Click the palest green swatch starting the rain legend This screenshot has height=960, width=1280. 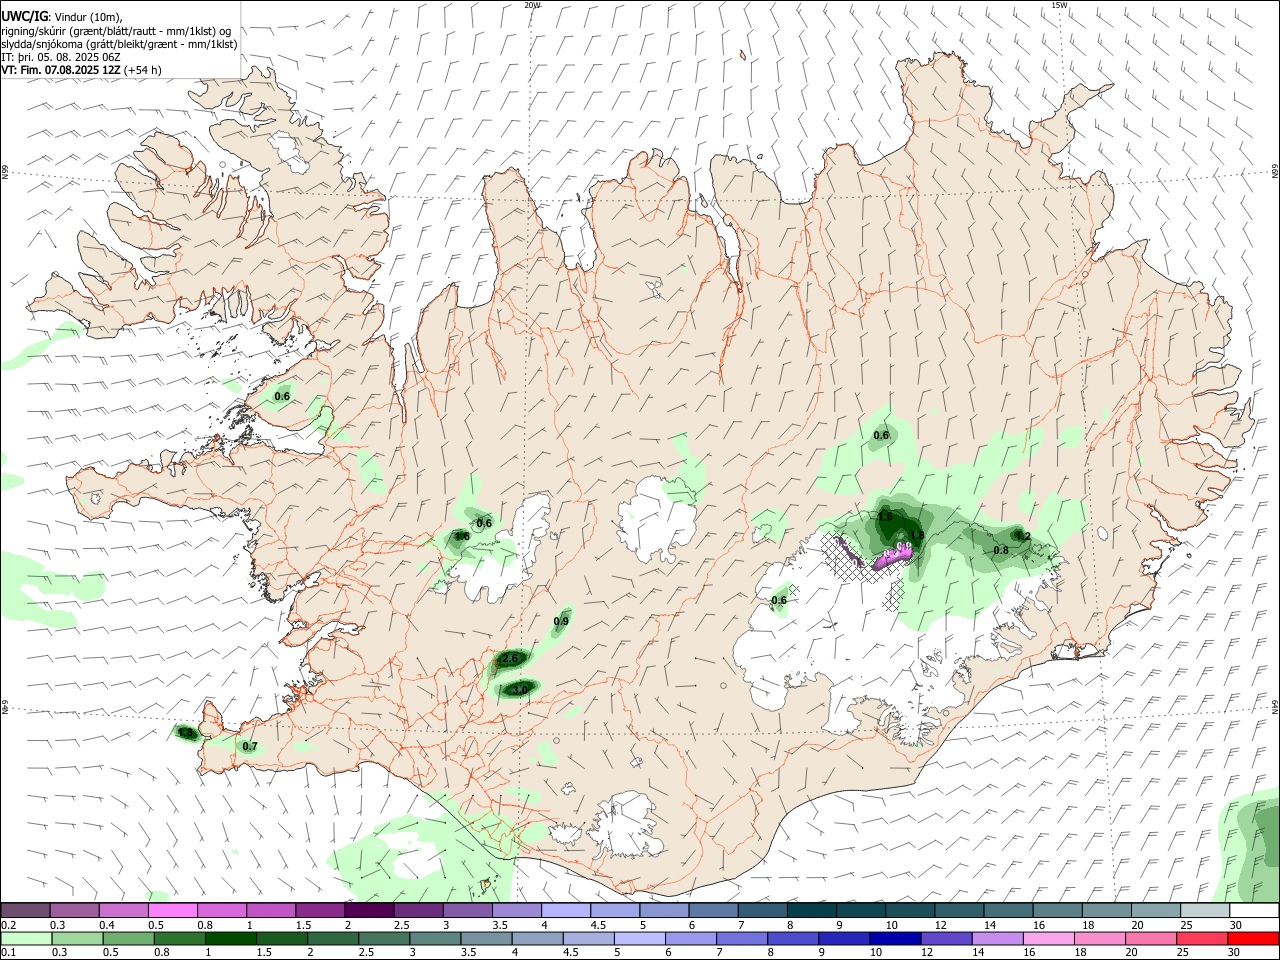pyautogui.click(x=25, y=938)
